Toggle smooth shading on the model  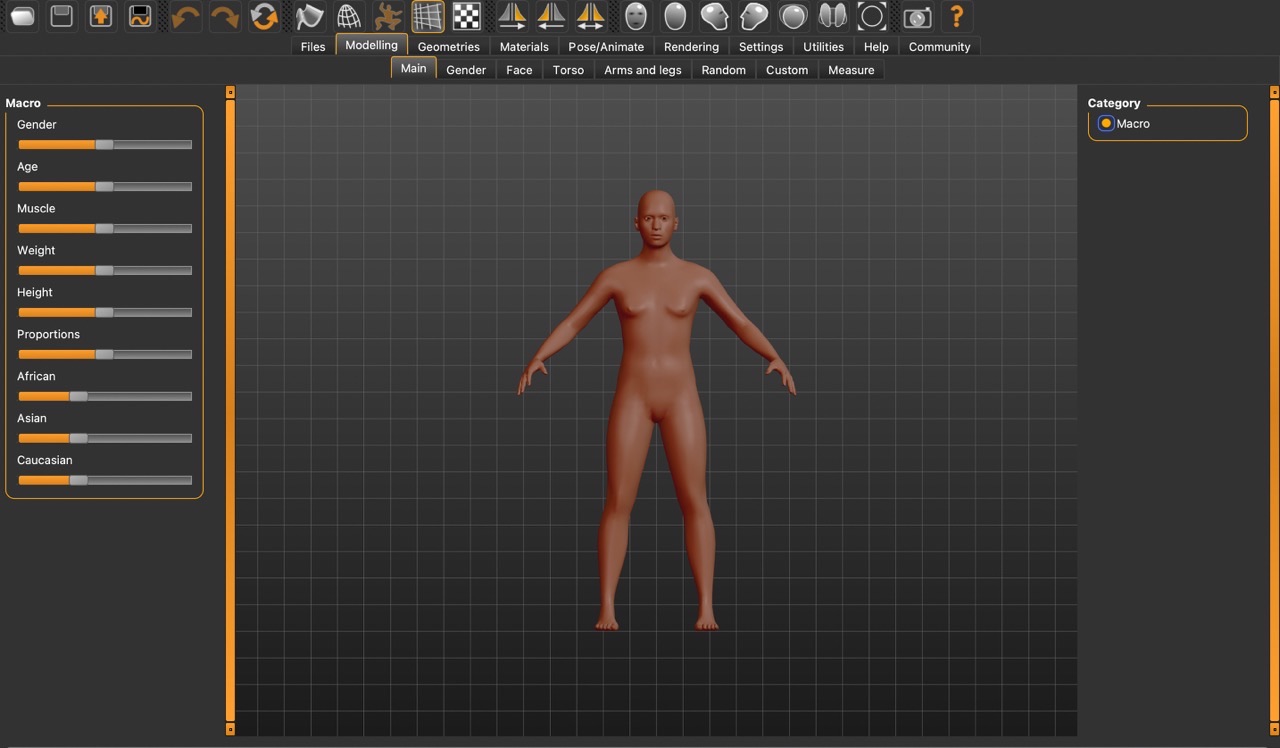pyautogui.click(x=310, y=16)
